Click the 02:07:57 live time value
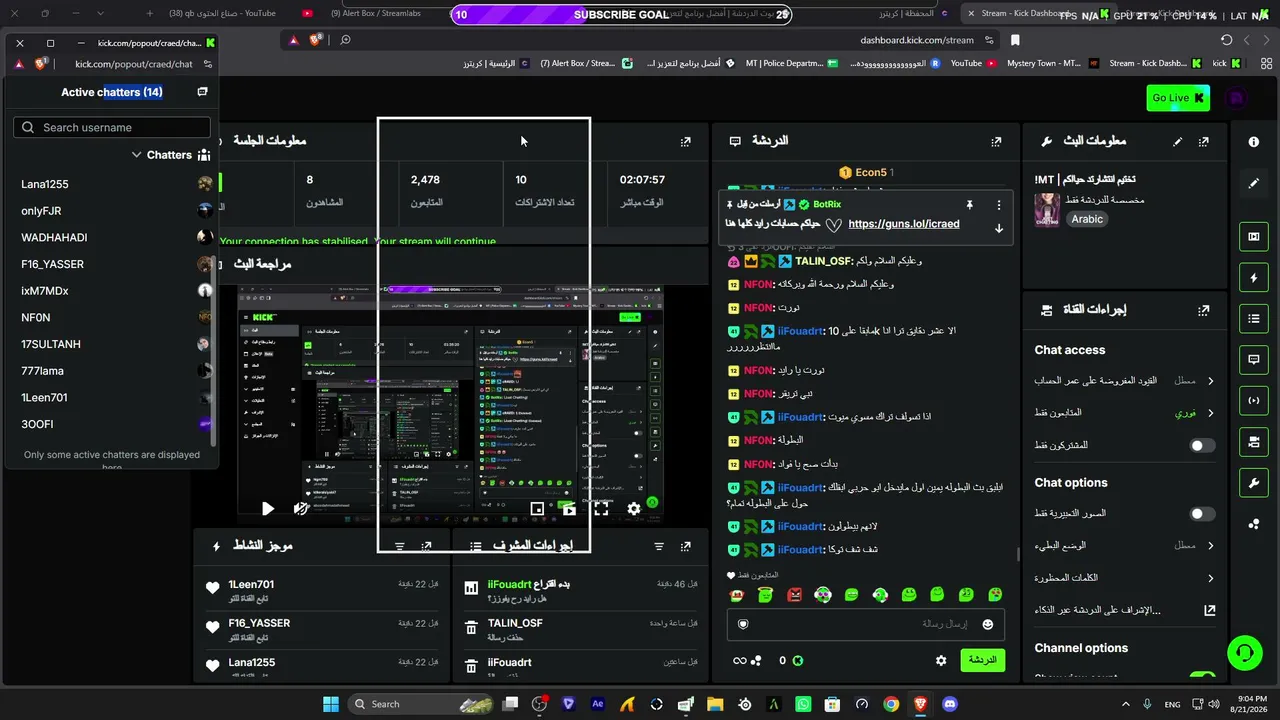Image resolution: width=1280 pixels, height=720 pixels. (x=642, y=180)
